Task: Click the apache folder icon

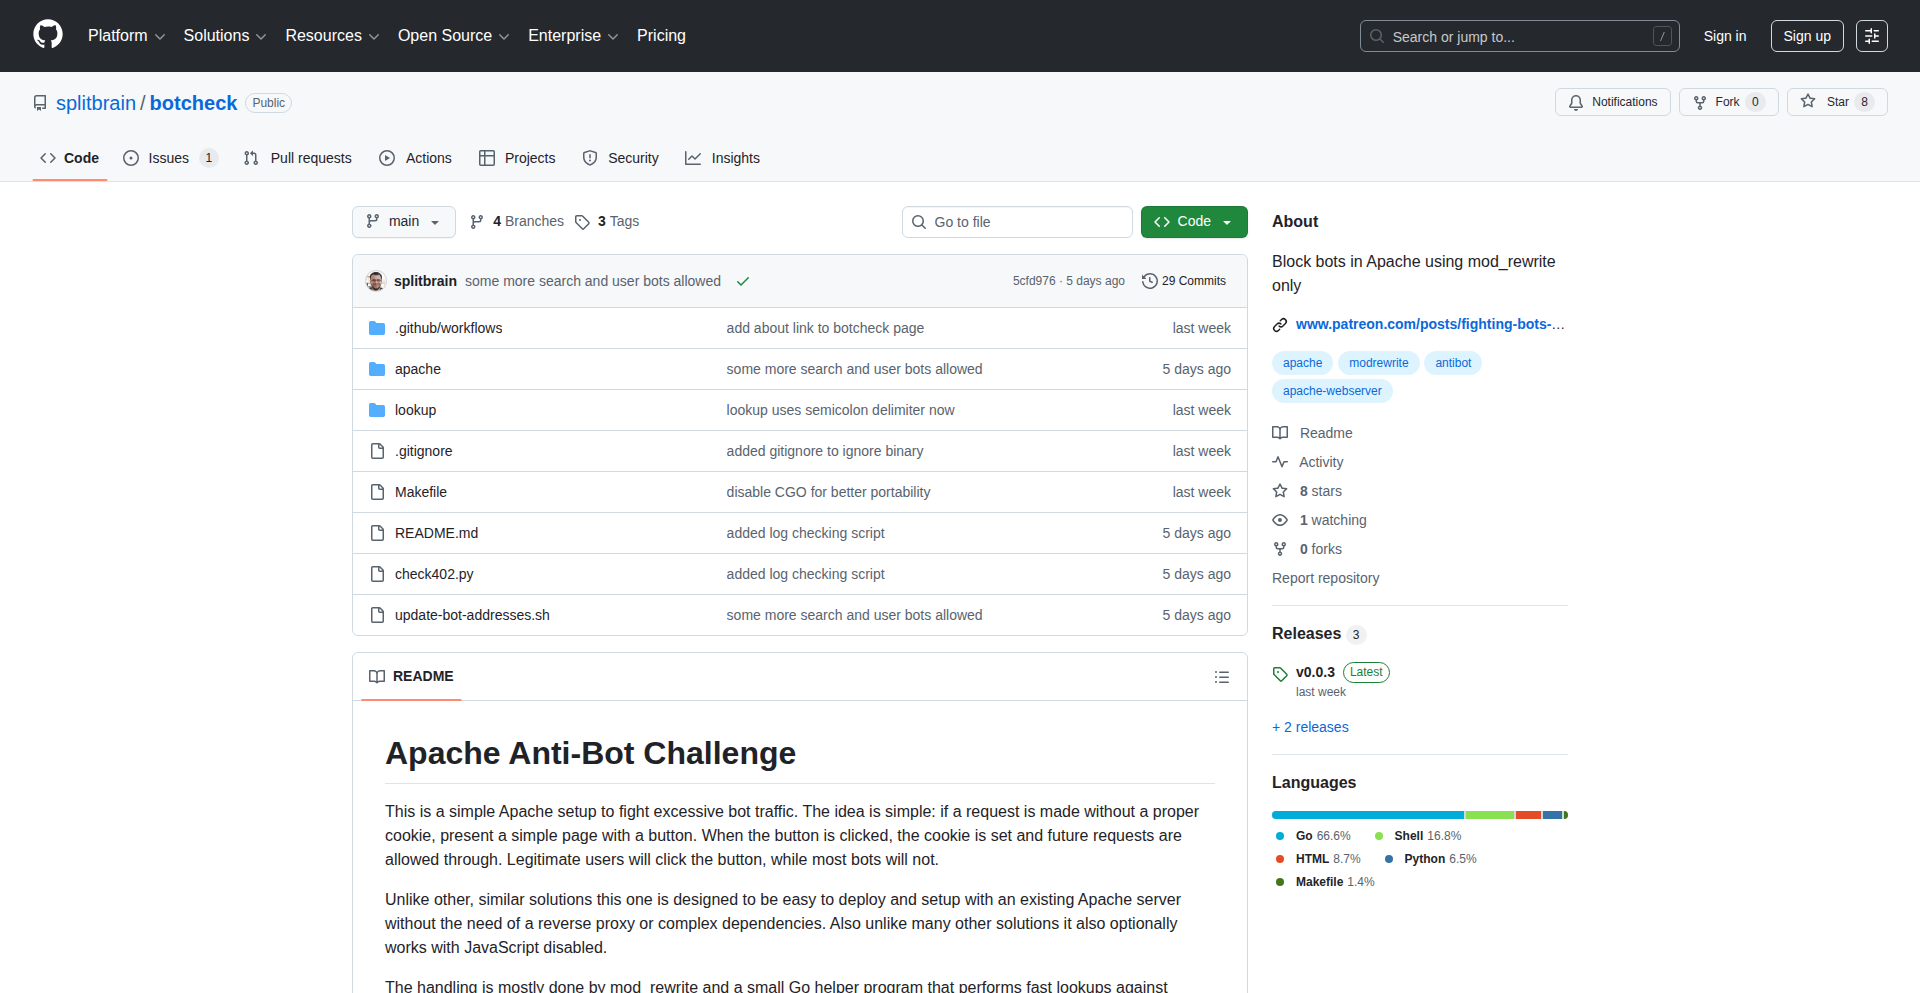Action: click(x=377, y=369)
